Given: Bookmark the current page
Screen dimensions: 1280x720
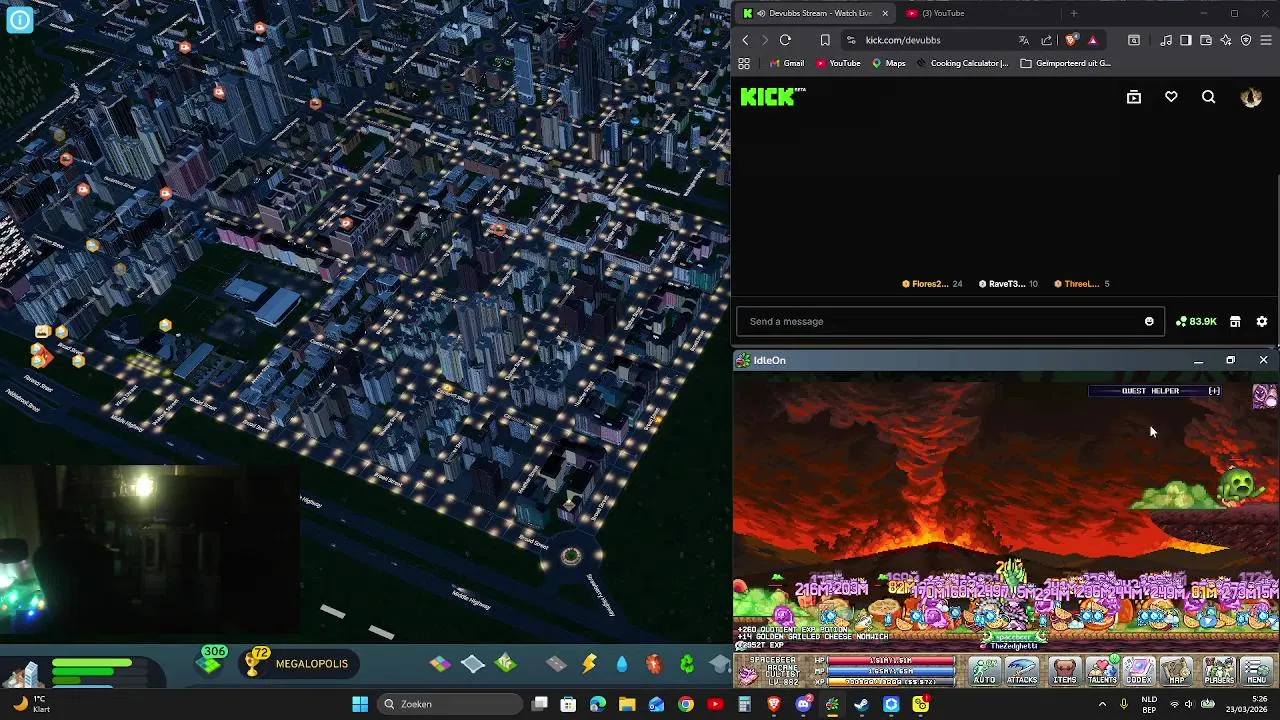Looking at the screenshot, I should pos(825,40).
